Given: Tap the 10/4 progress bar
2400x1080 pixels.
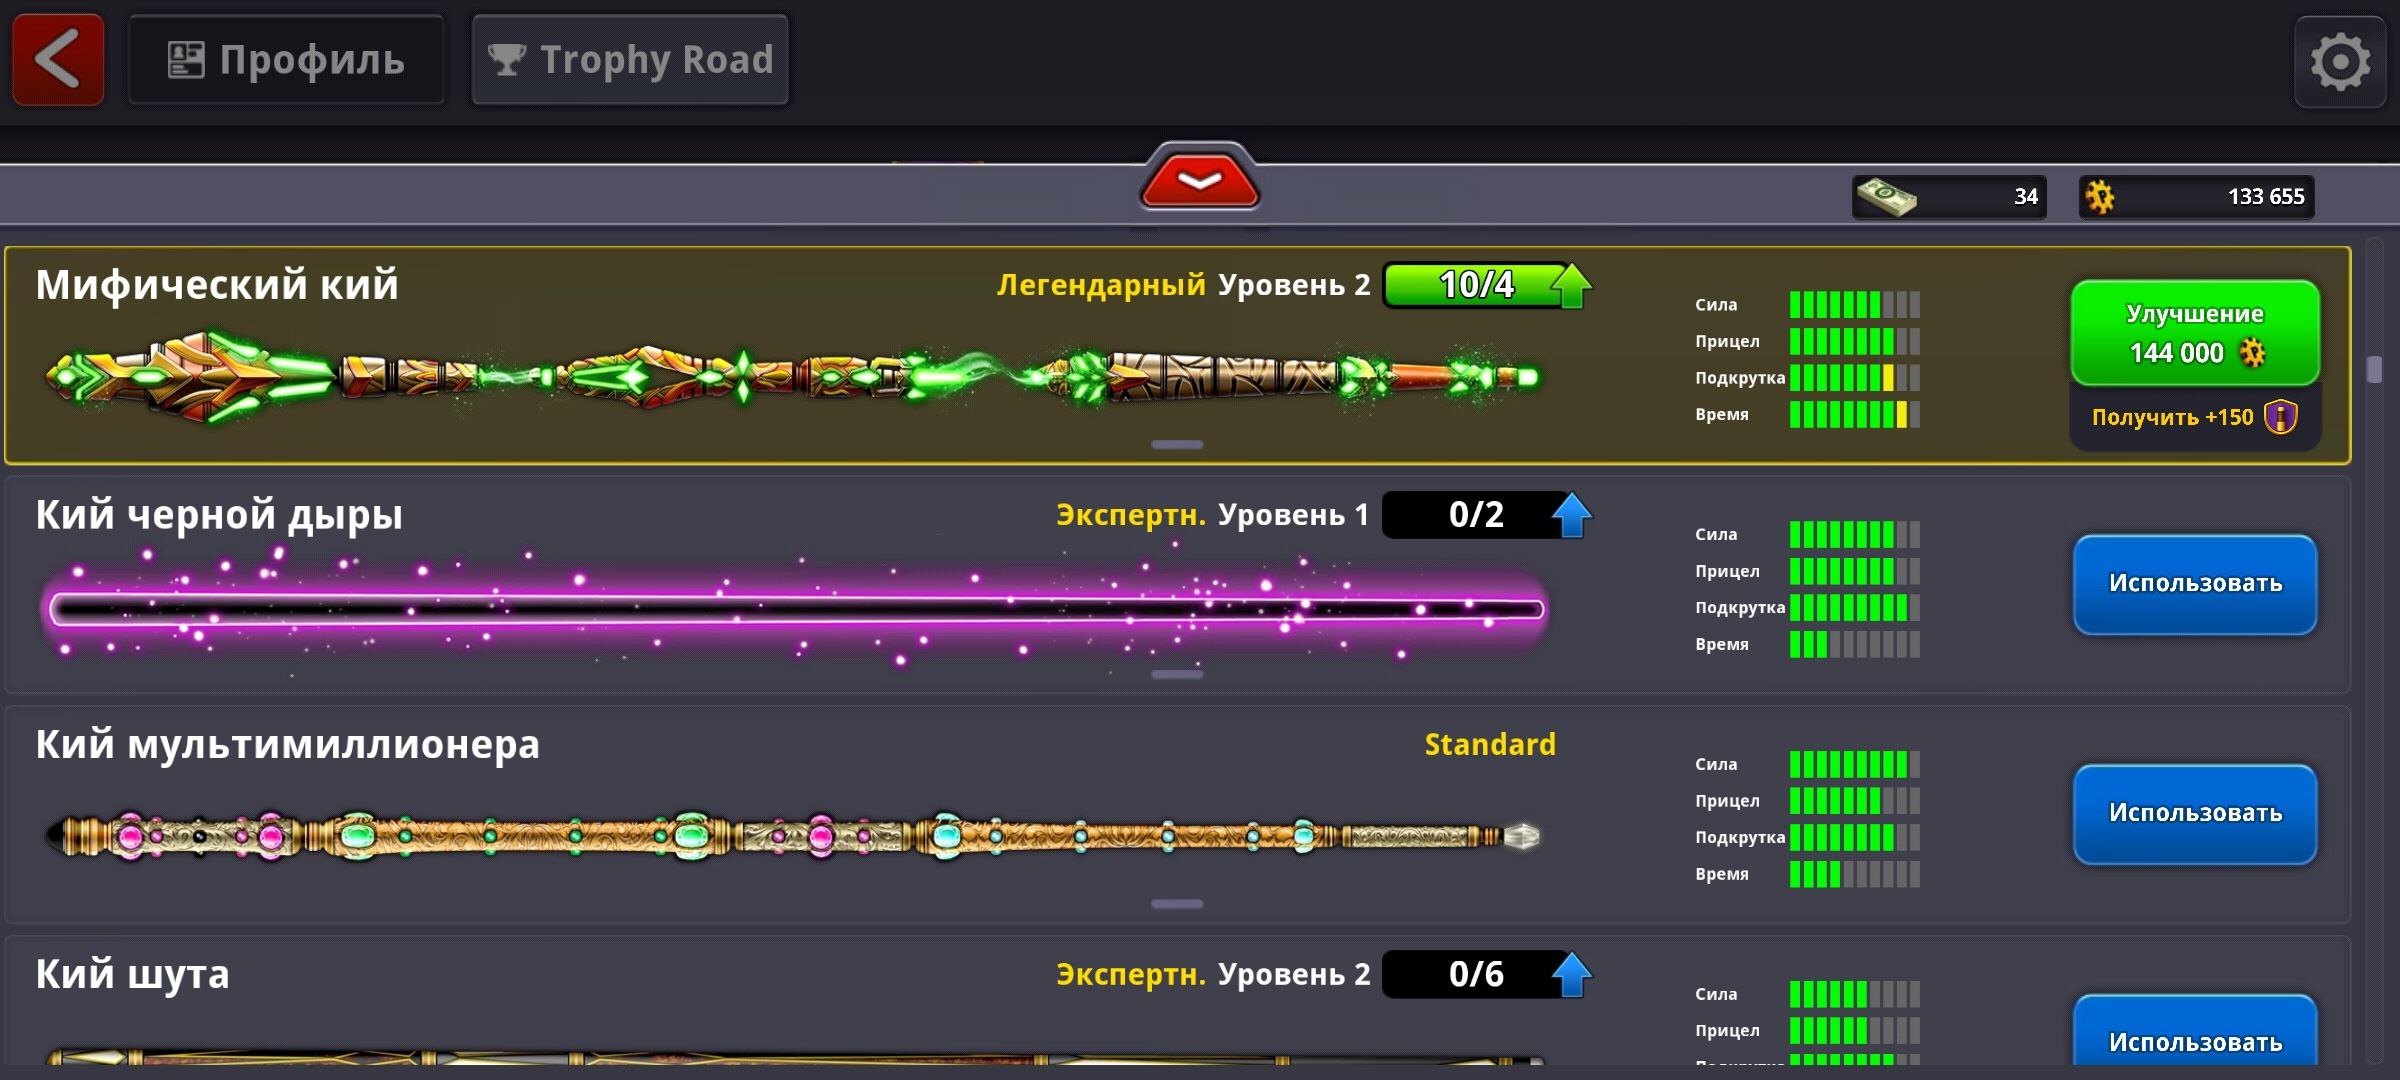Looking at the screenshot, I should tap(1476, 285).
